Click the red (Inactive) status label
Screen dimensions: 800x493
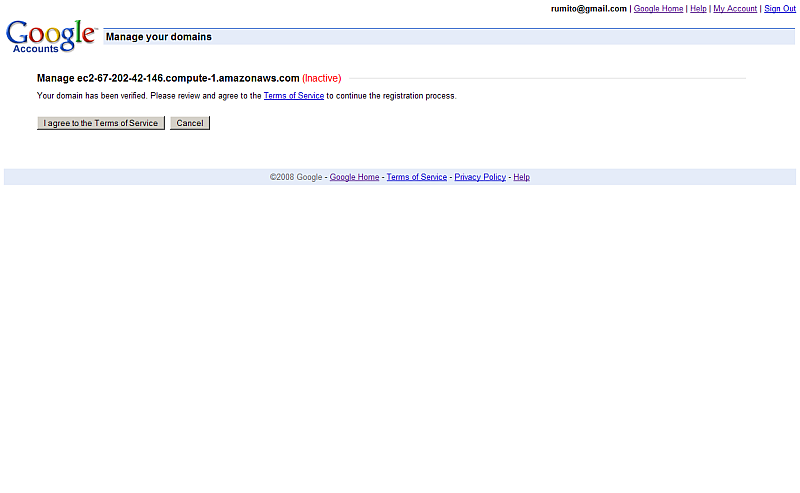coord(321,78)
